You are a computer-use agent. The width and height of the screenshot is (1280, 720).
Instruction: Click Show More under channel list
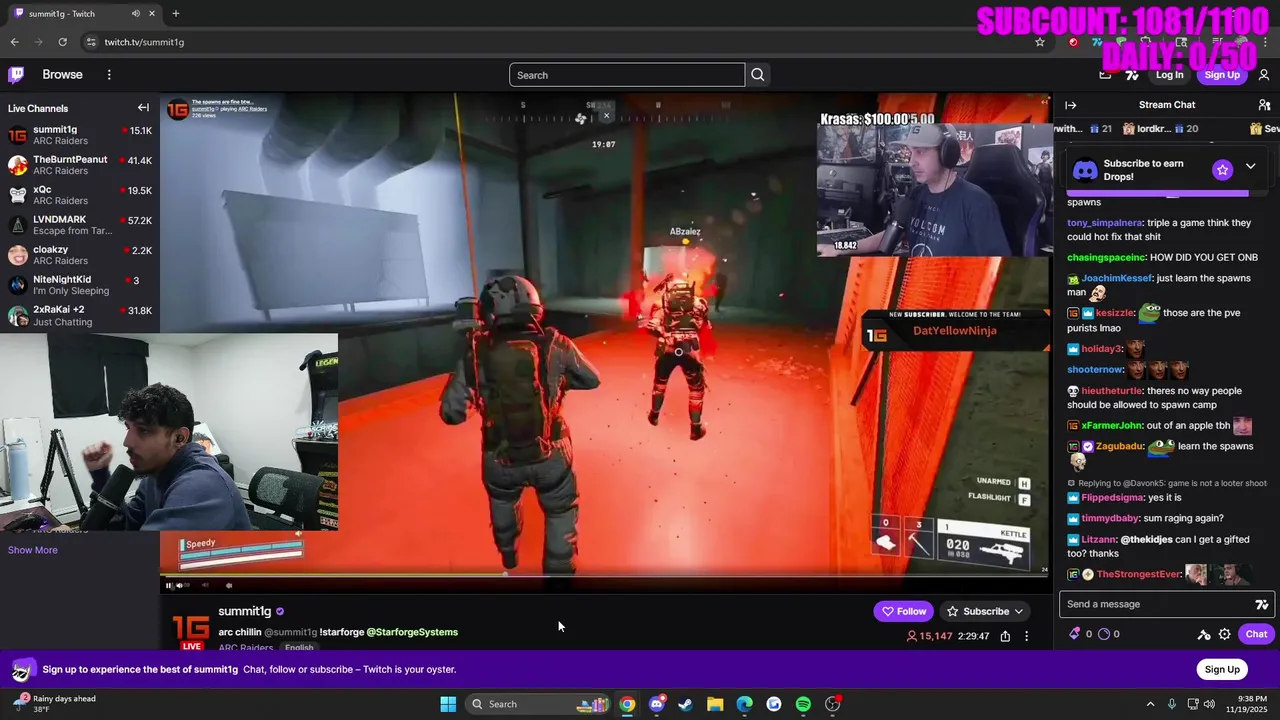coord(33,550)
